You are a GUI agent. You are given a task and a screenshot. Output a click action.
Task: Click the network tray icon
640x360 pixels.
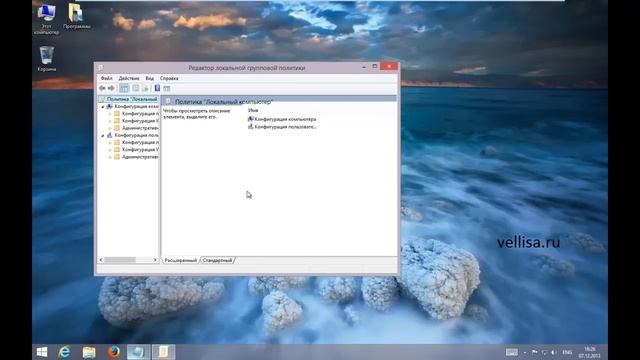(544, 352)
